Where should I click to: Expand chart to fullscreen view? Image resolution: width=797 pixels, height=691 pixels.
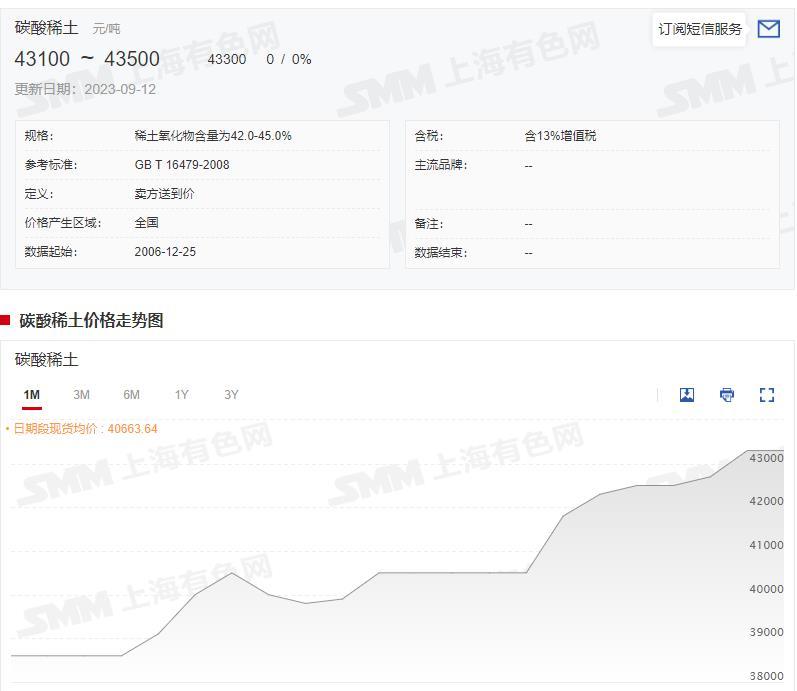click(x=767, y=395)
